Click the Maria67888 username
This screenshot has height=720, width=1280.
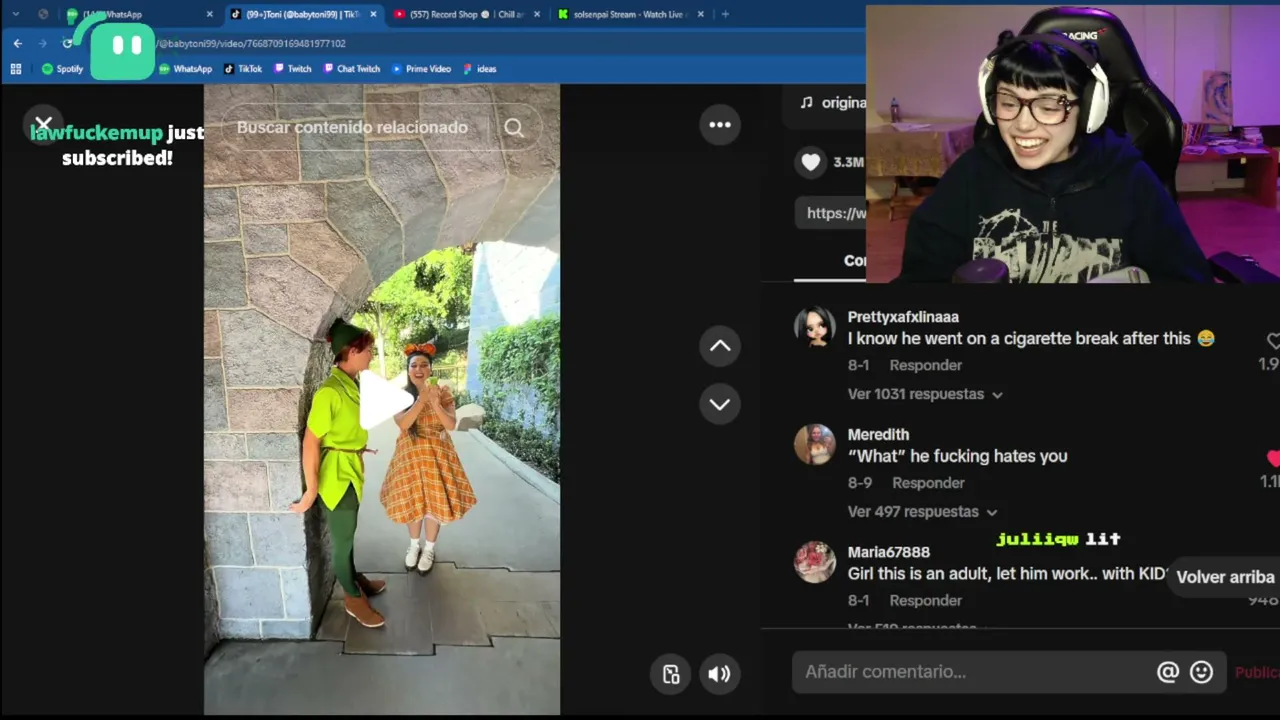(889, 552)
